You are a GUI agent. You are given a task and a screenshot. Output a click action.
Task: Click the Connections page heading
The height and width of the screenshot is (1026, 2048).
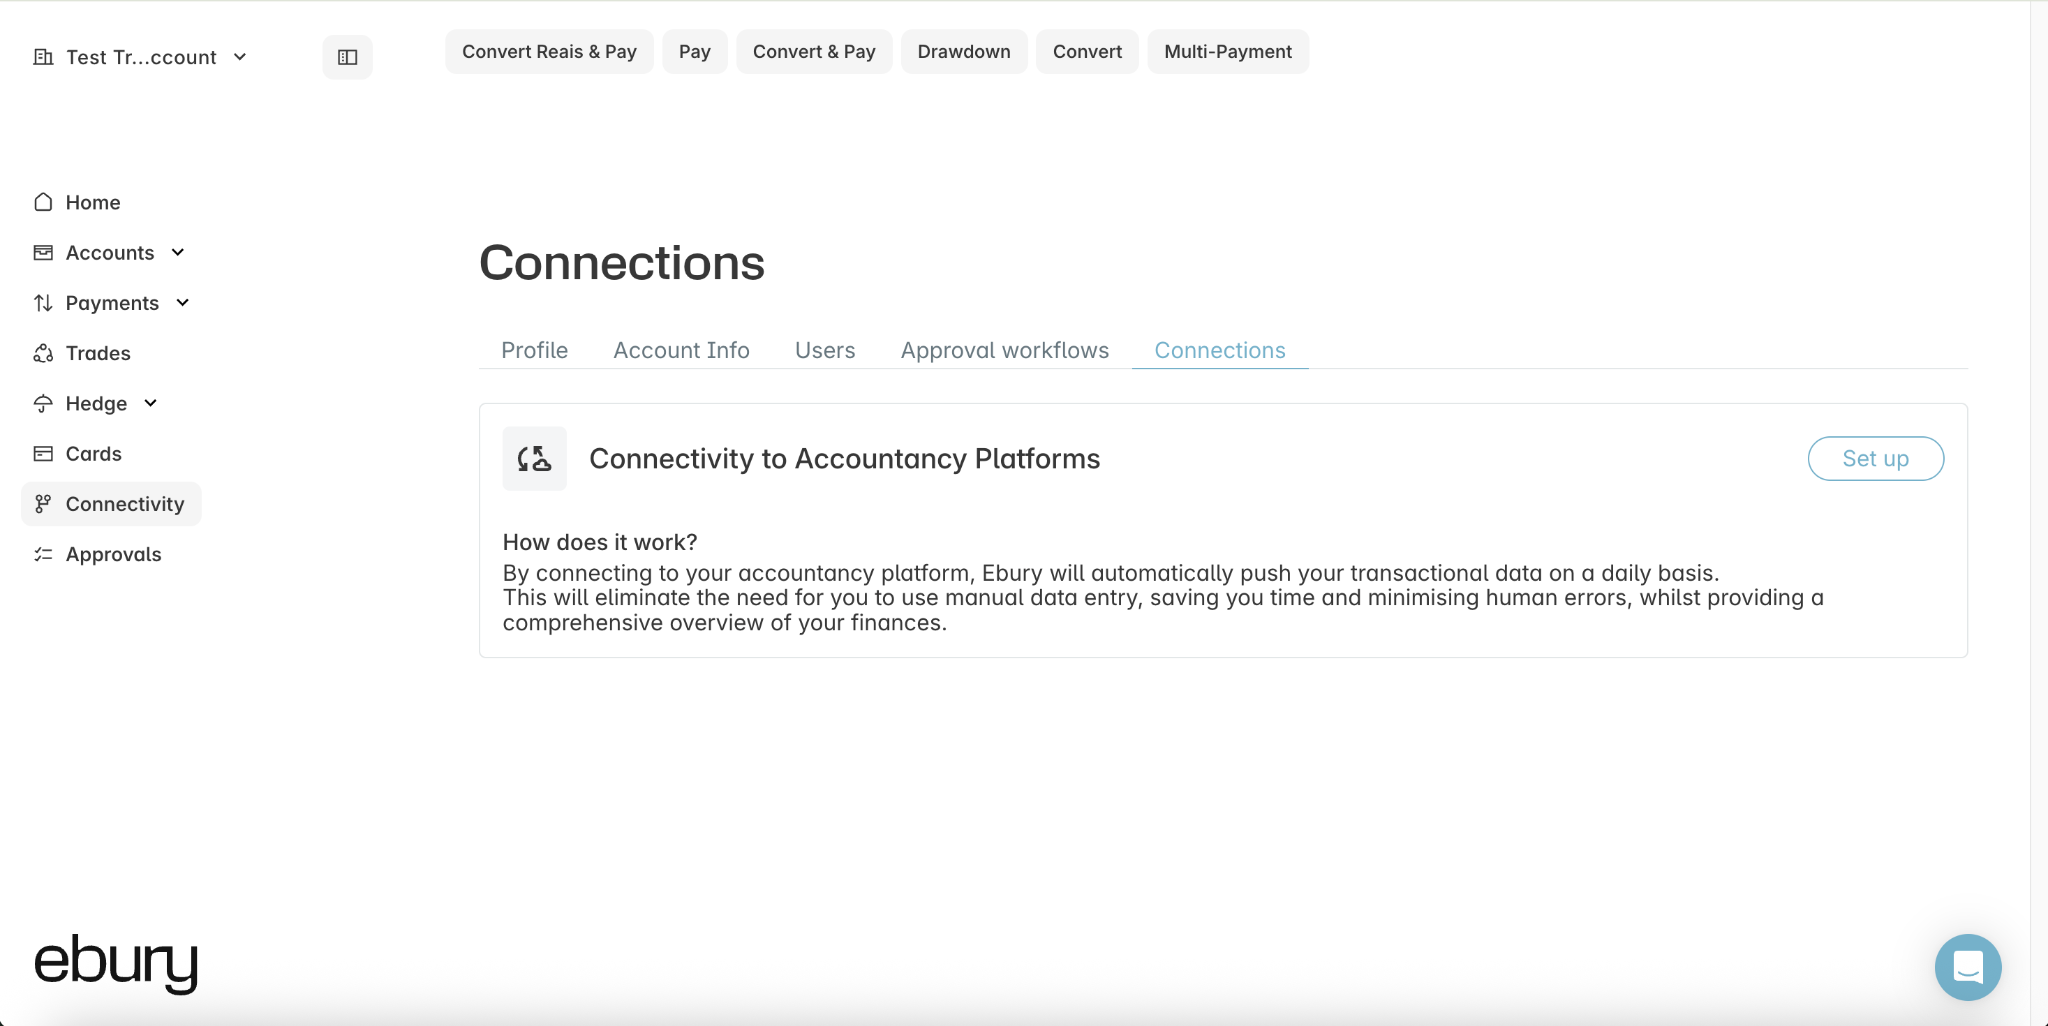[622, 263]
